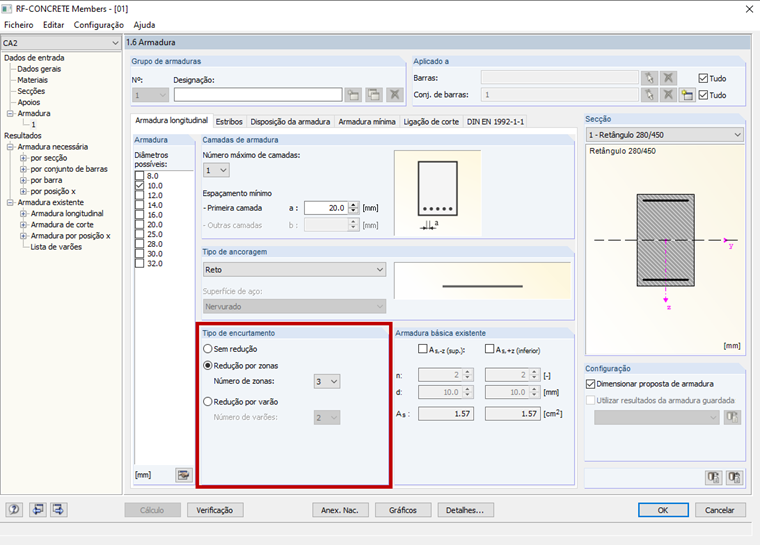Click new set icon next to Conj. de barras

pyautogui.click(x=687, y=95)
